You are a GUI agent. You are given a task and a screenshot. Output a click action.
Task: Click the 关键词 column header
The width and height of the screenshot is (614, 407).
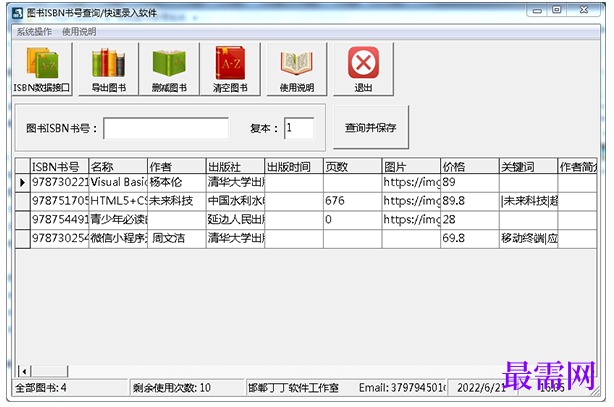click(528, 167)
